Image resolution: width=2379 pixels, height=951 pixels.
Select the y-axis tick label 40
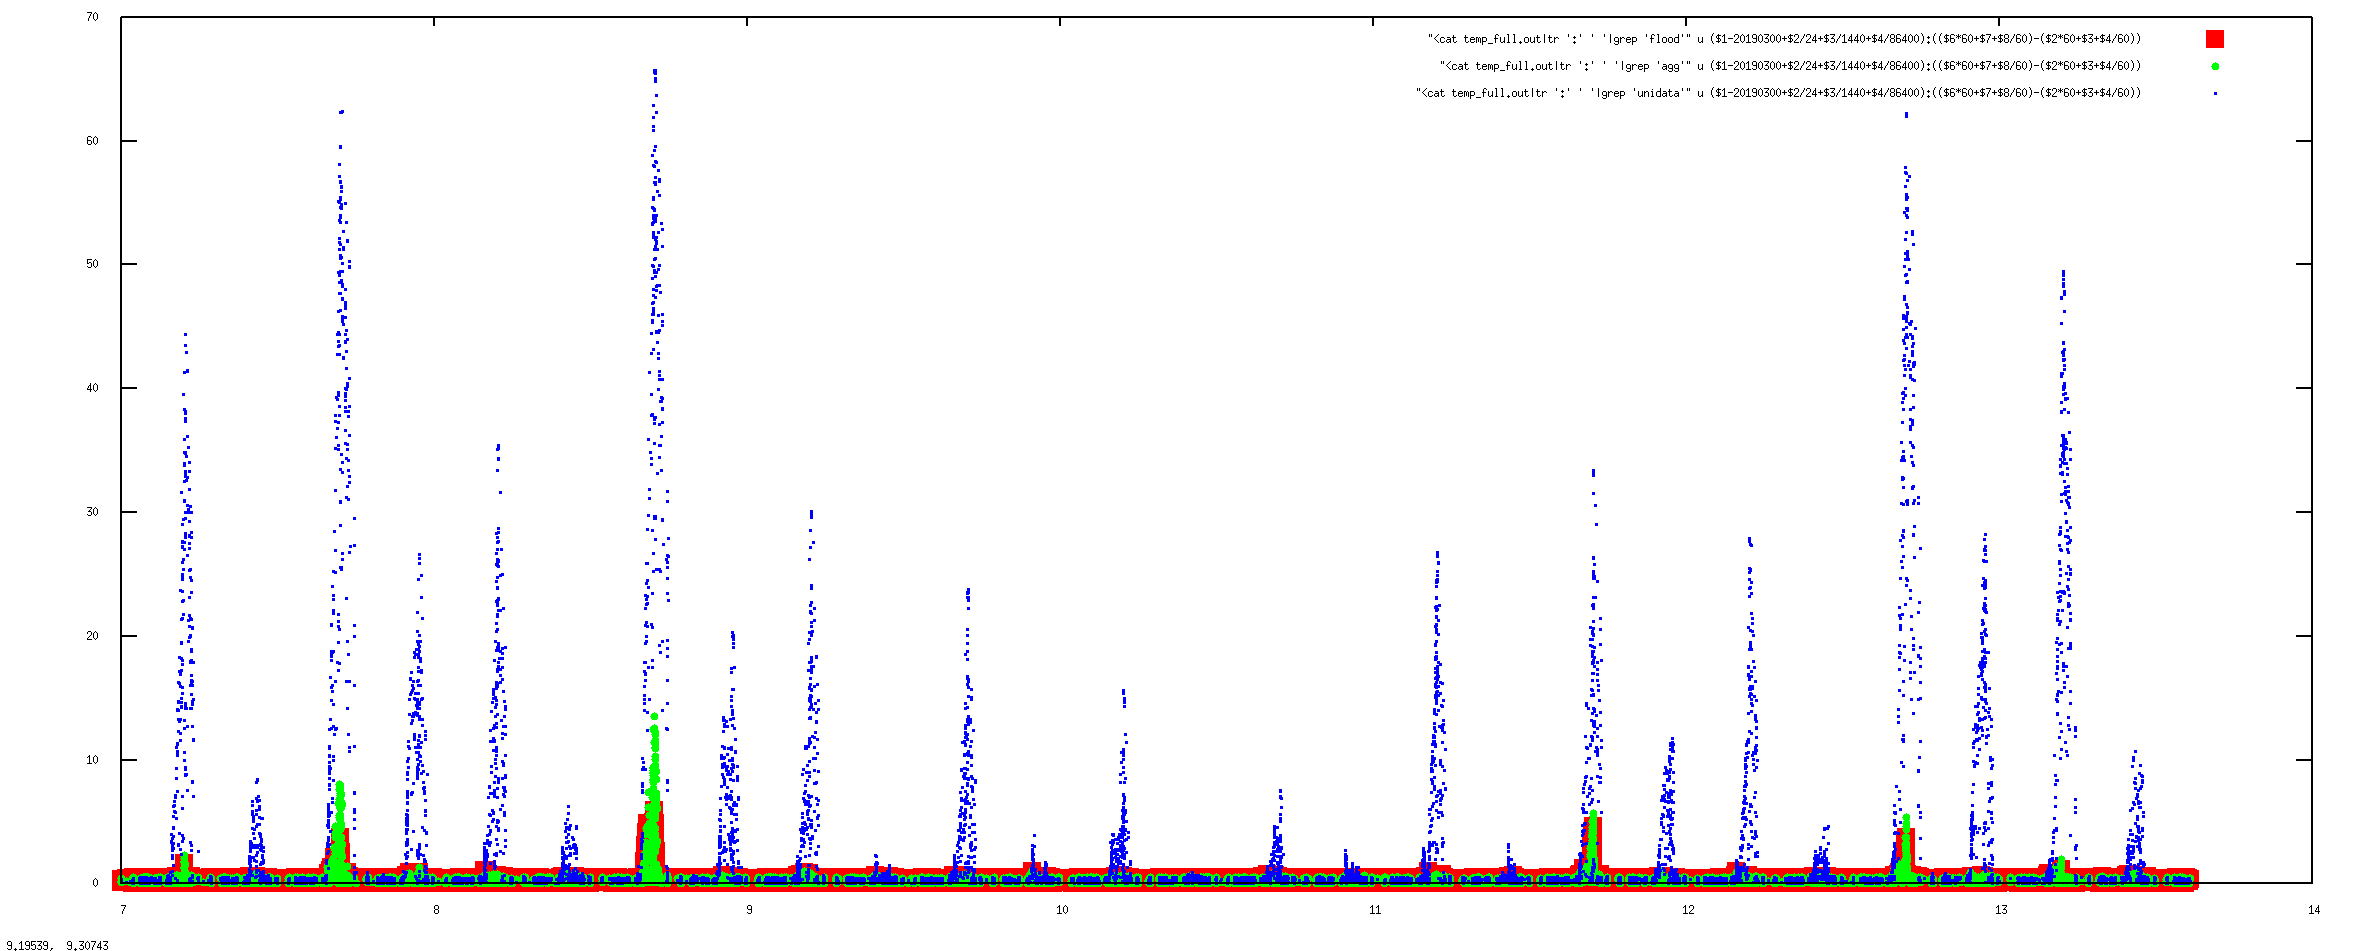tap(92, 388)
